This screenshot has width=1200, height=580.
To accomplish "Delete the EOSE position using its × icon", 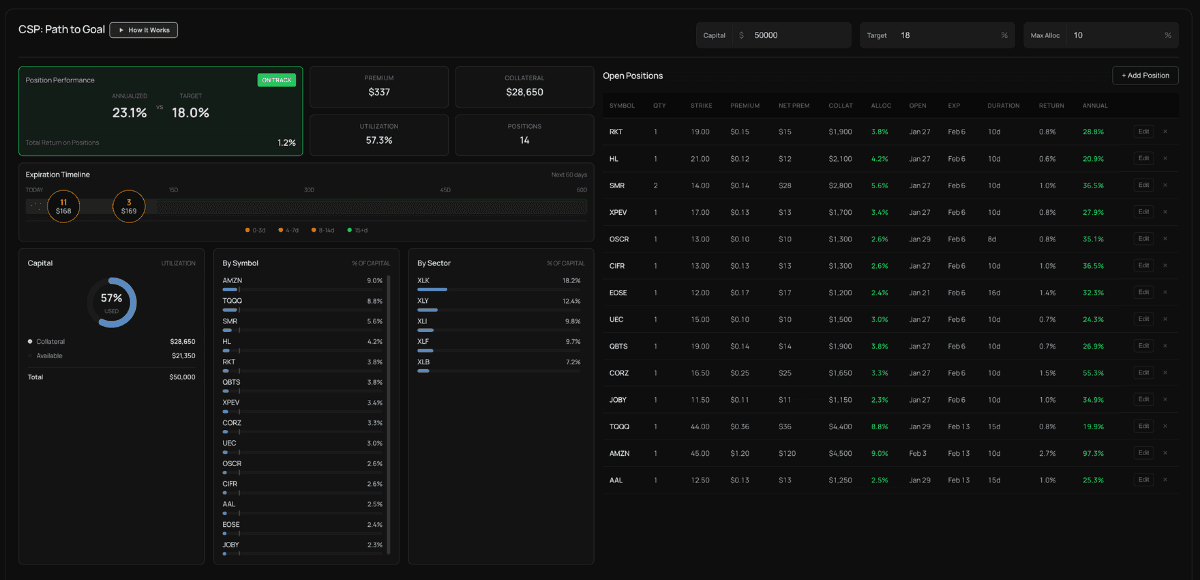I will tap(1164, 292).
